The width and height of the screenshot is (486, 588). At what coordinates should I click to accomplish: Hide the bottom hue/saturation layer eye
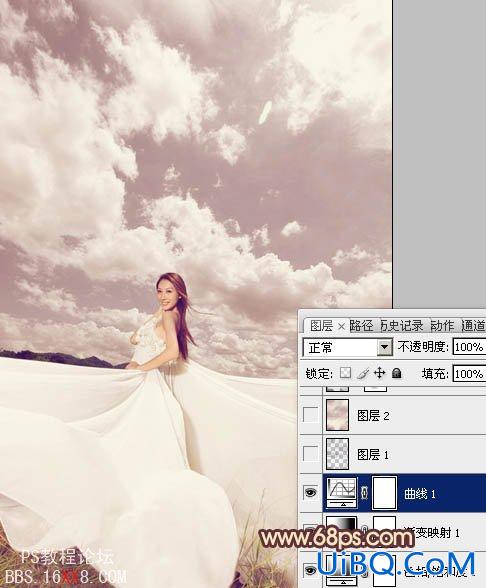coord(310,570)
